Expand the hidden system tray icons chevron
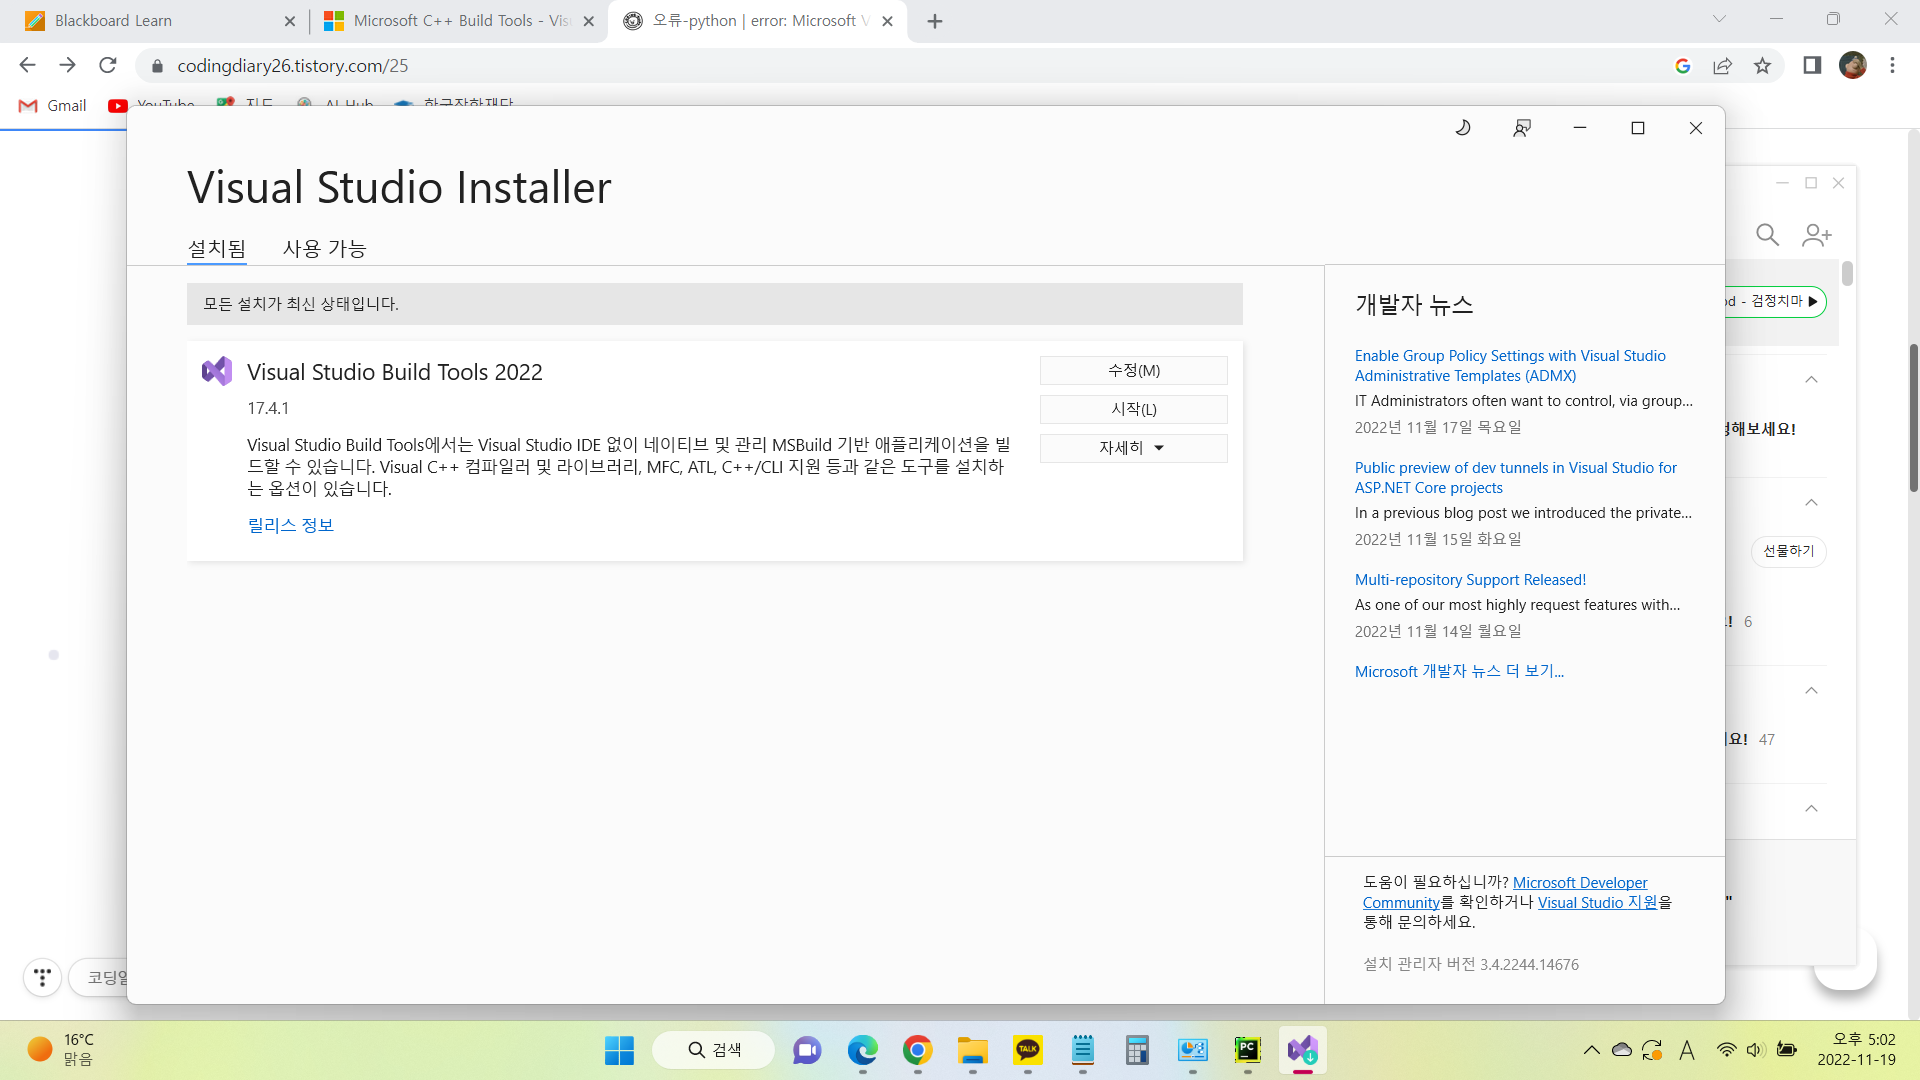 coord(1591,1050)
